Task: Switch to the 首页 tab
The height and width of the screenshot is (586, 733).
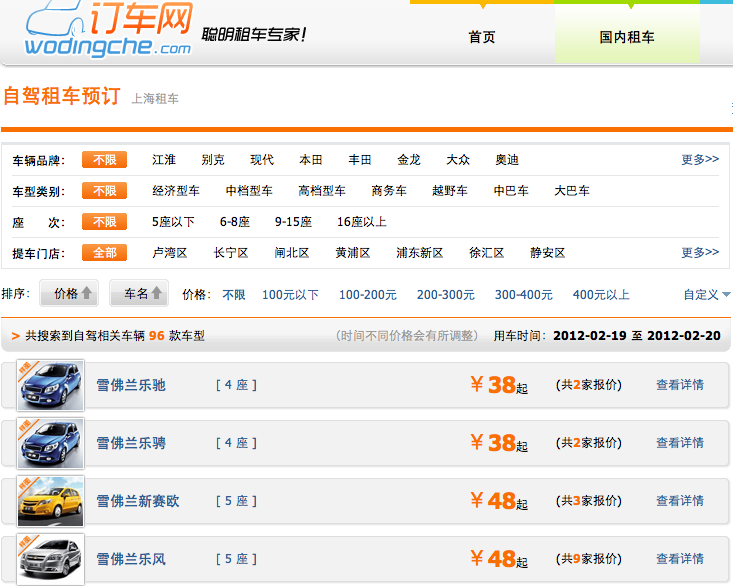Action: pyautogui.click(x=482, y=36)
